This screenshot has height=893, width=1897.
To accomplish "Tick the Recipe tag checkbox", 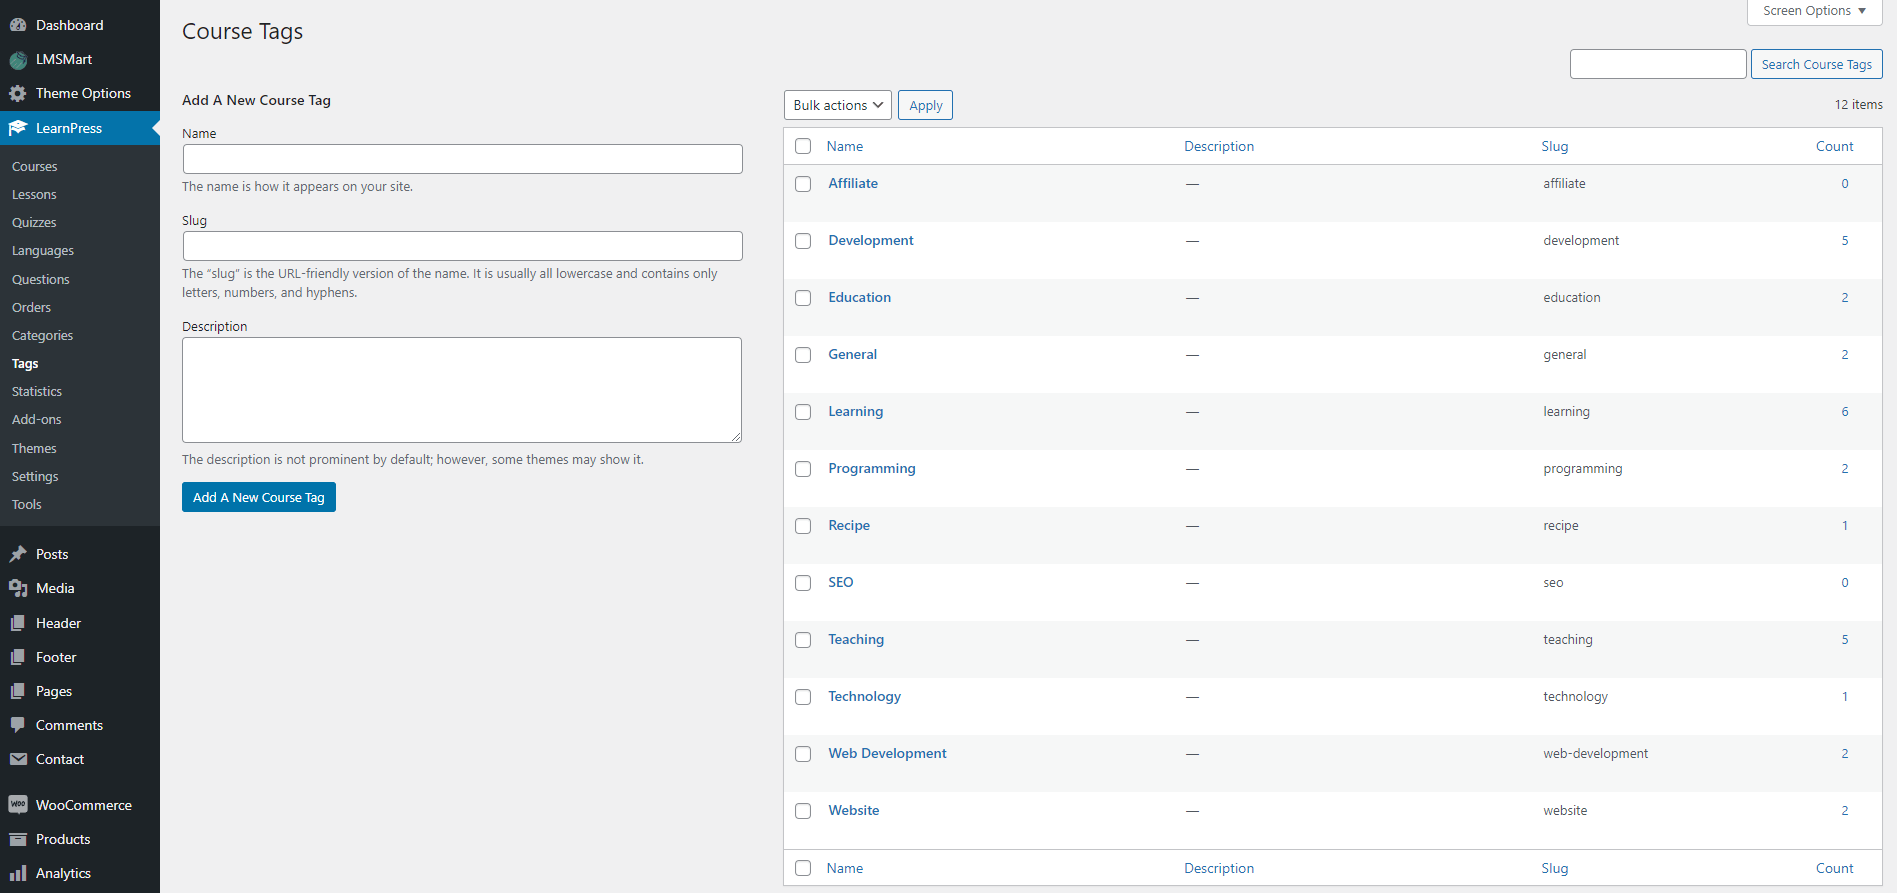I will point(803,526).
